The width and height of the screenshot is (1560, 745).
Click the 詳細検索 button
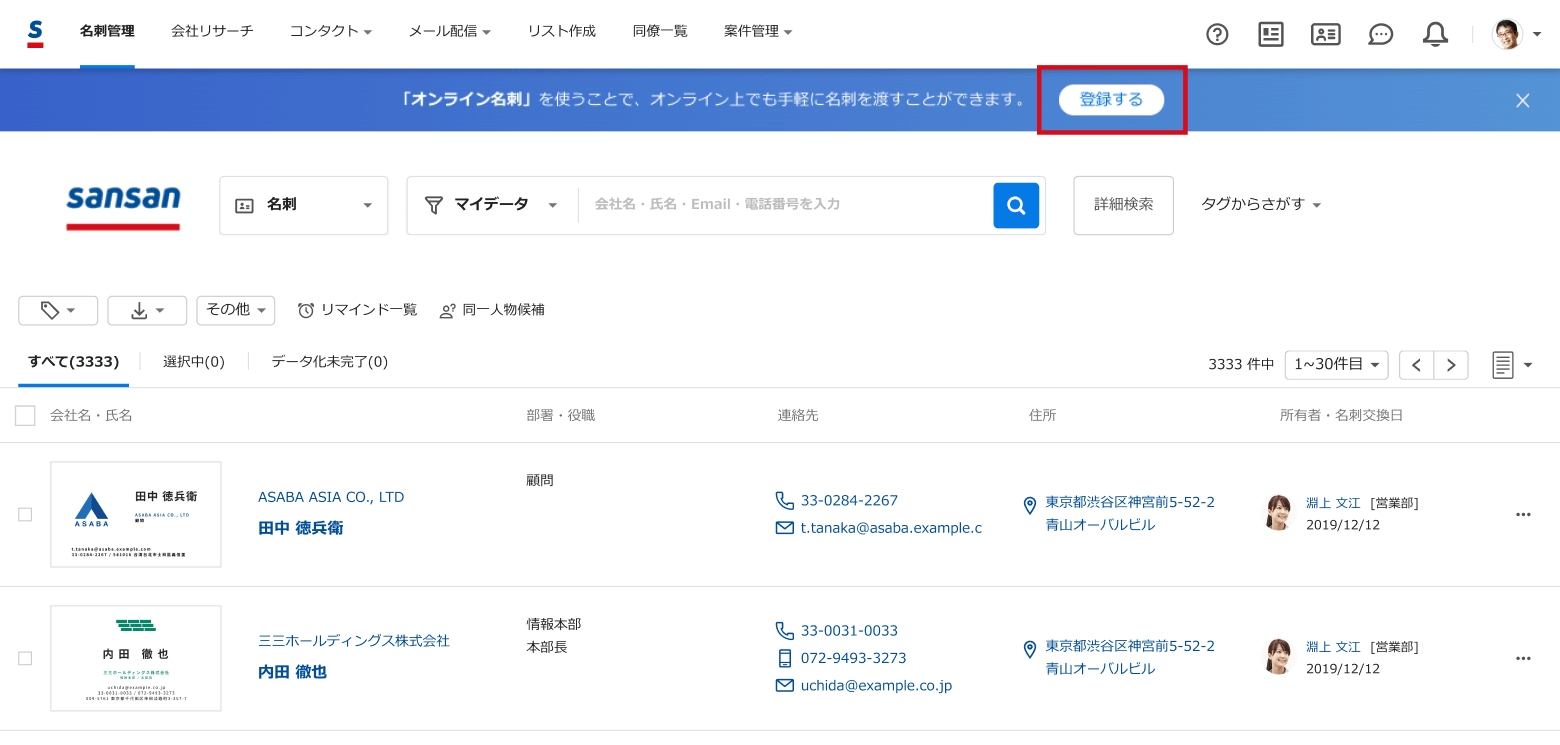[1124, 205]
